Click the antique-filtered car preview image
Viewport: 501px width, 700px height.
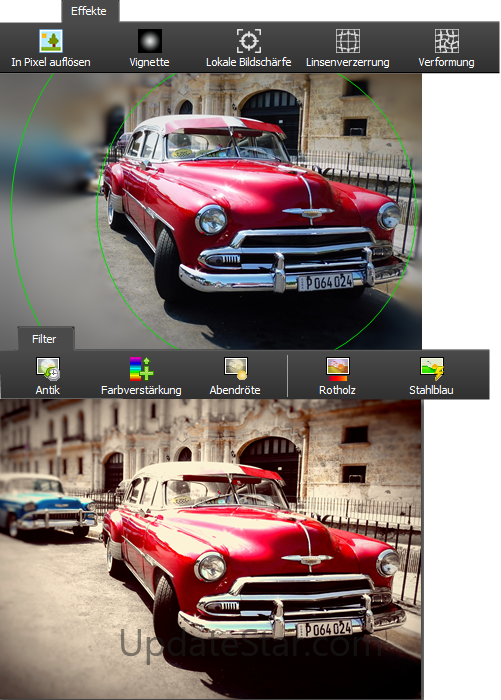click(211, 549)
